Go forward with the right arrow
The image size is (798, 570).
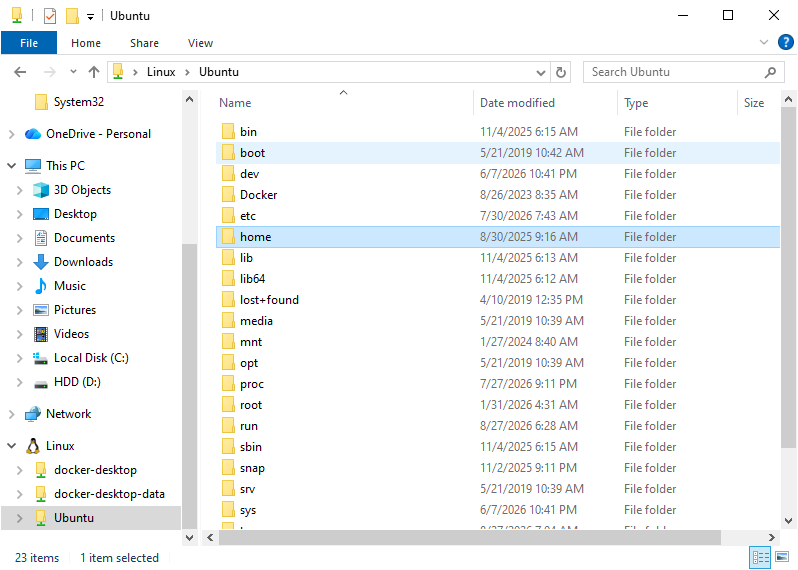tap(49, 72)
